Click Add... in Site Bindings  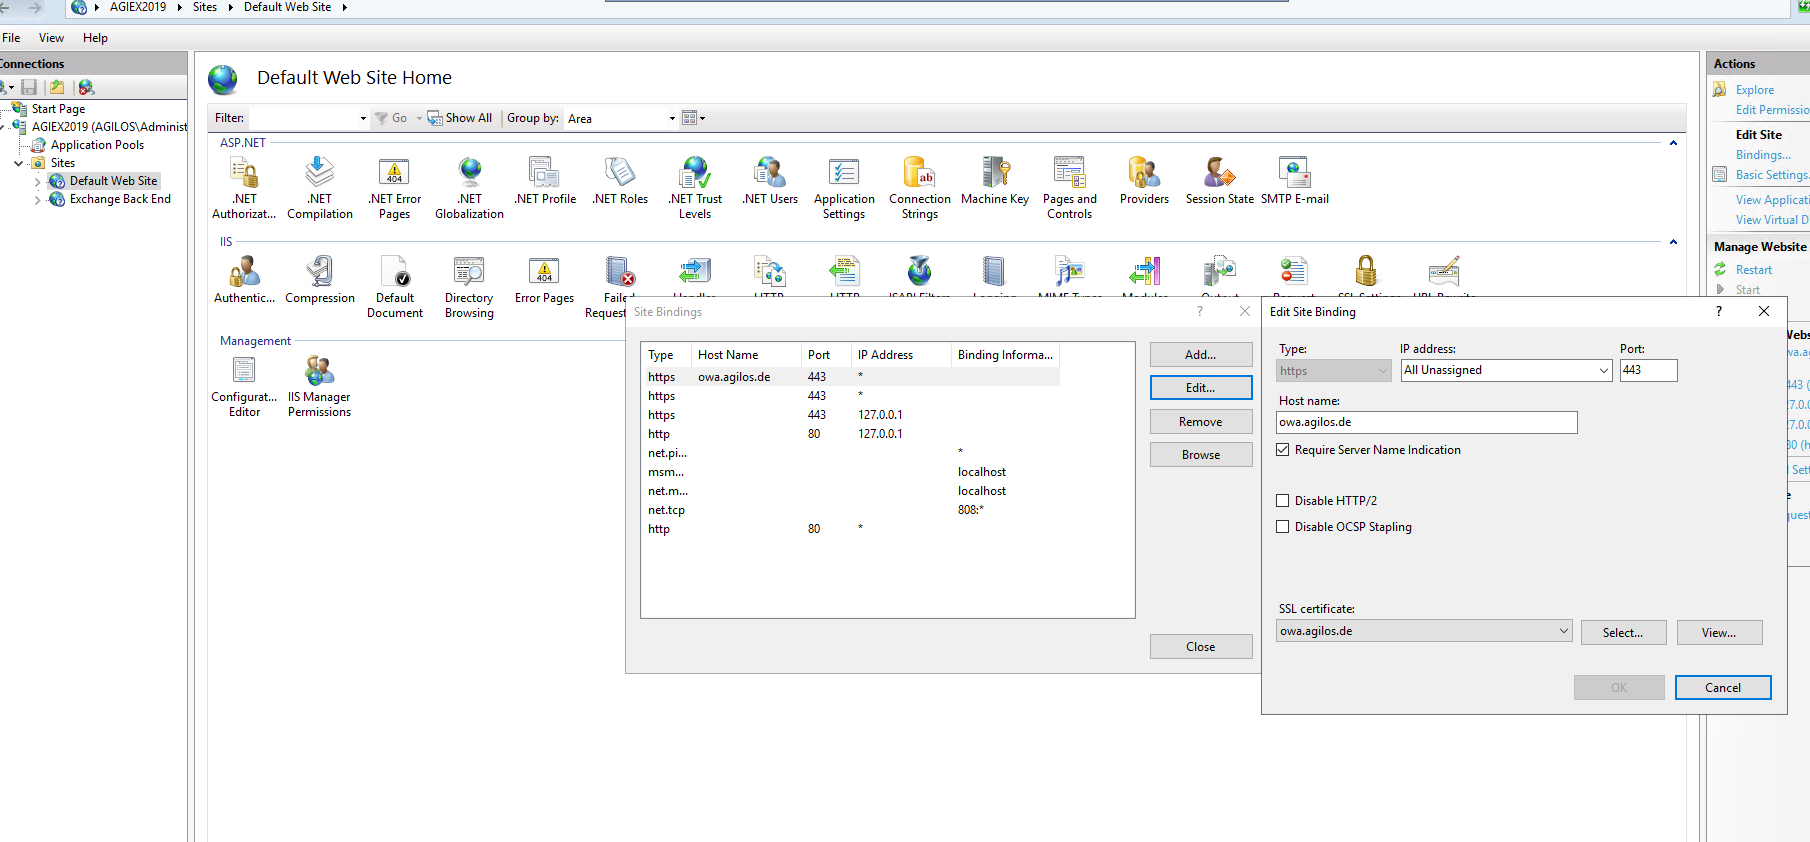(x=1201, y=355)
